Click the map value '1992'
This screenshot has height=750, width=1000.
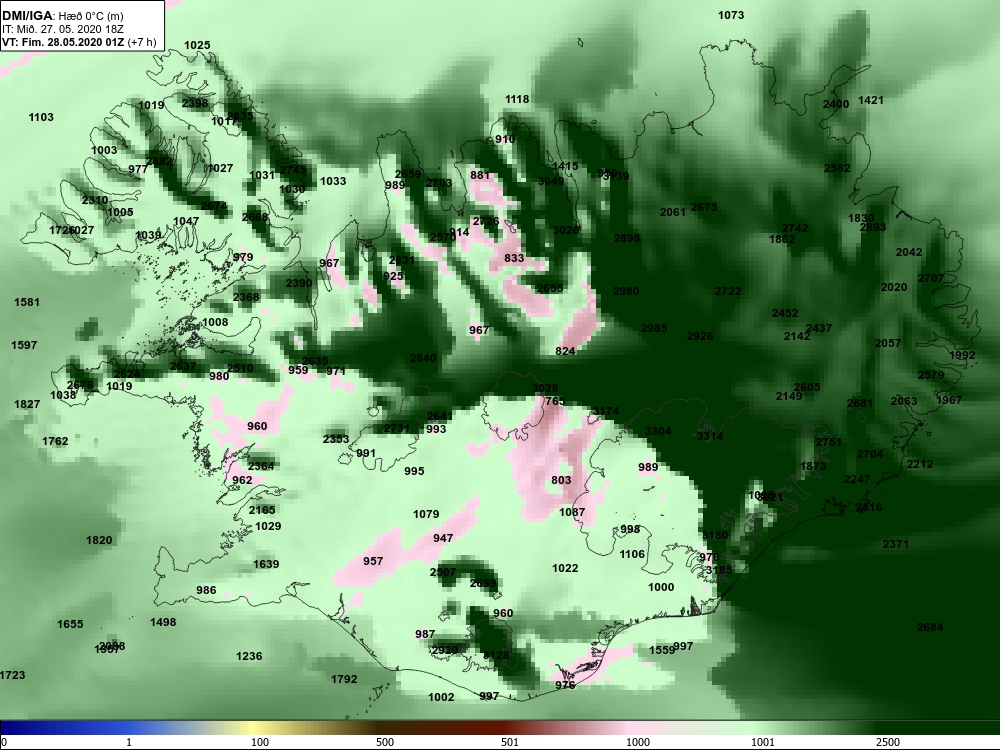(x=962, y=356)
